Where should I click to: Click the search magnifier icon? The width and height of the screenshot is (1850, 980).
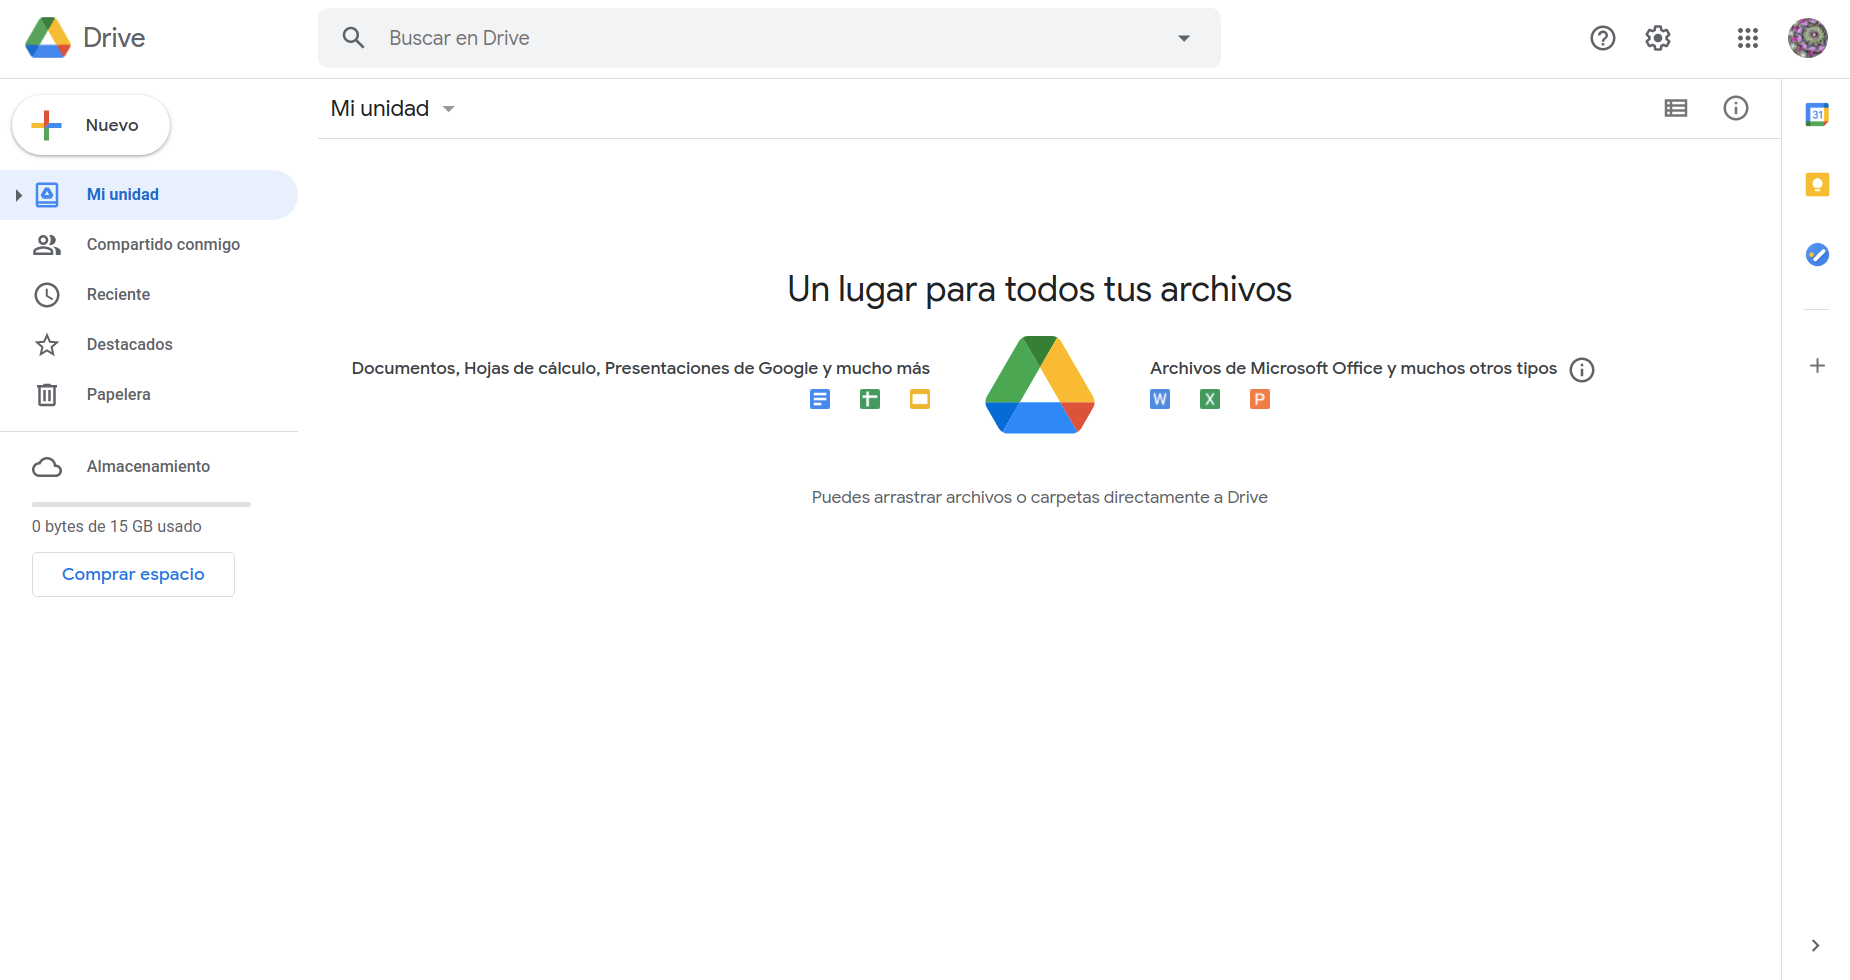353,38
